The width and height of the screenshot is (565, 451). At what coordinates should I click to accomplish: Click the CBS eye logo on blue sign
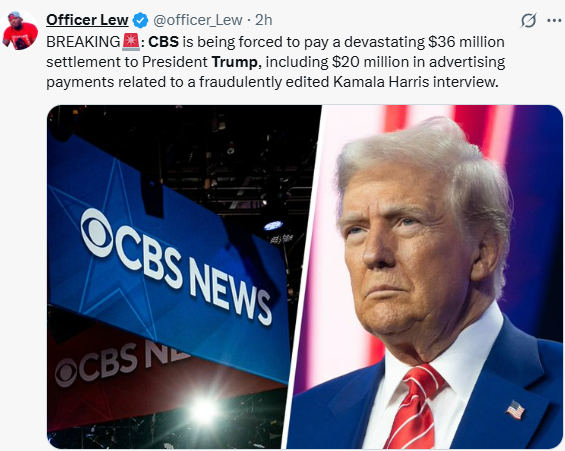pos(97,233)
